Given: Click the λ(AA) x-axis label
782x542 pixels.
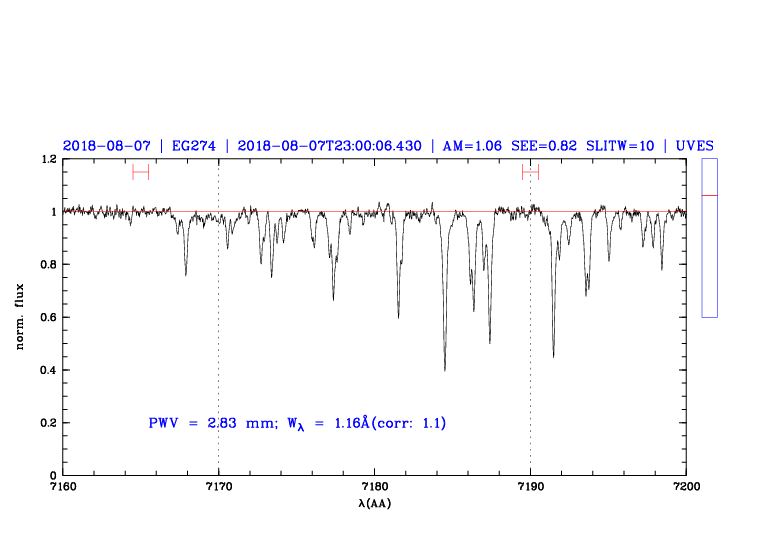Looking at the screenshot, I should coord(374,503).
